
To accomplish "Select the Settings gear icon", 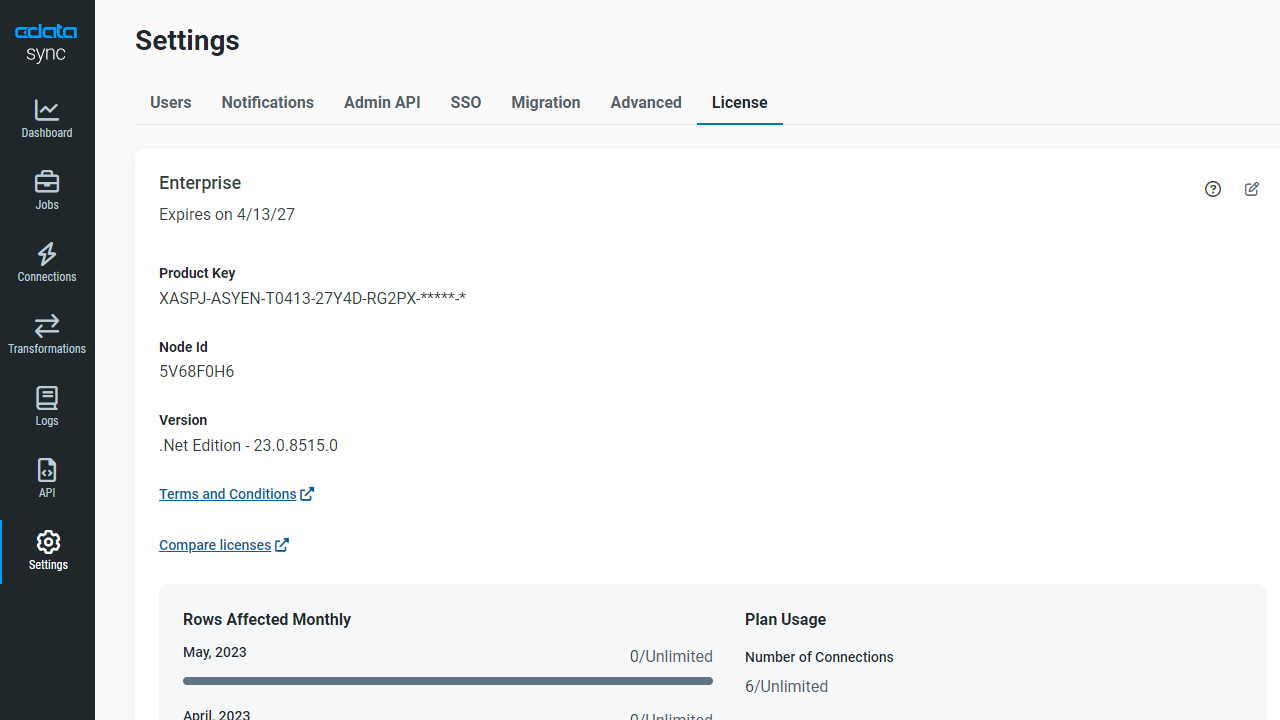I will 48,542.
